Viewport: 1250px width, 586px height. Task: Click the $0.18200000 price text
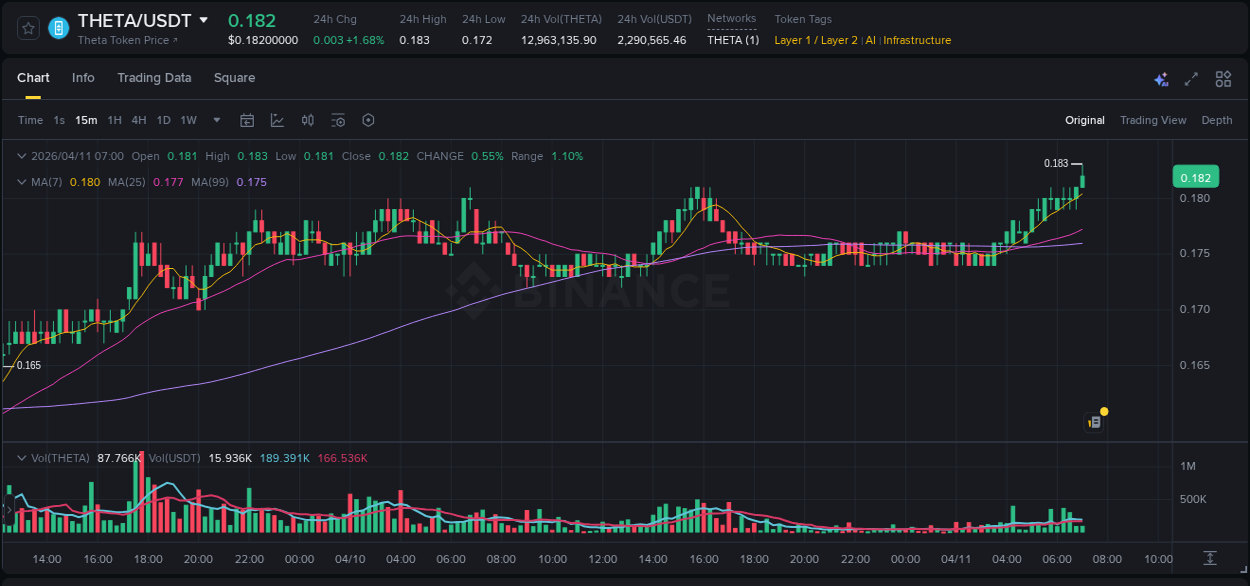[x=263, y=40]
